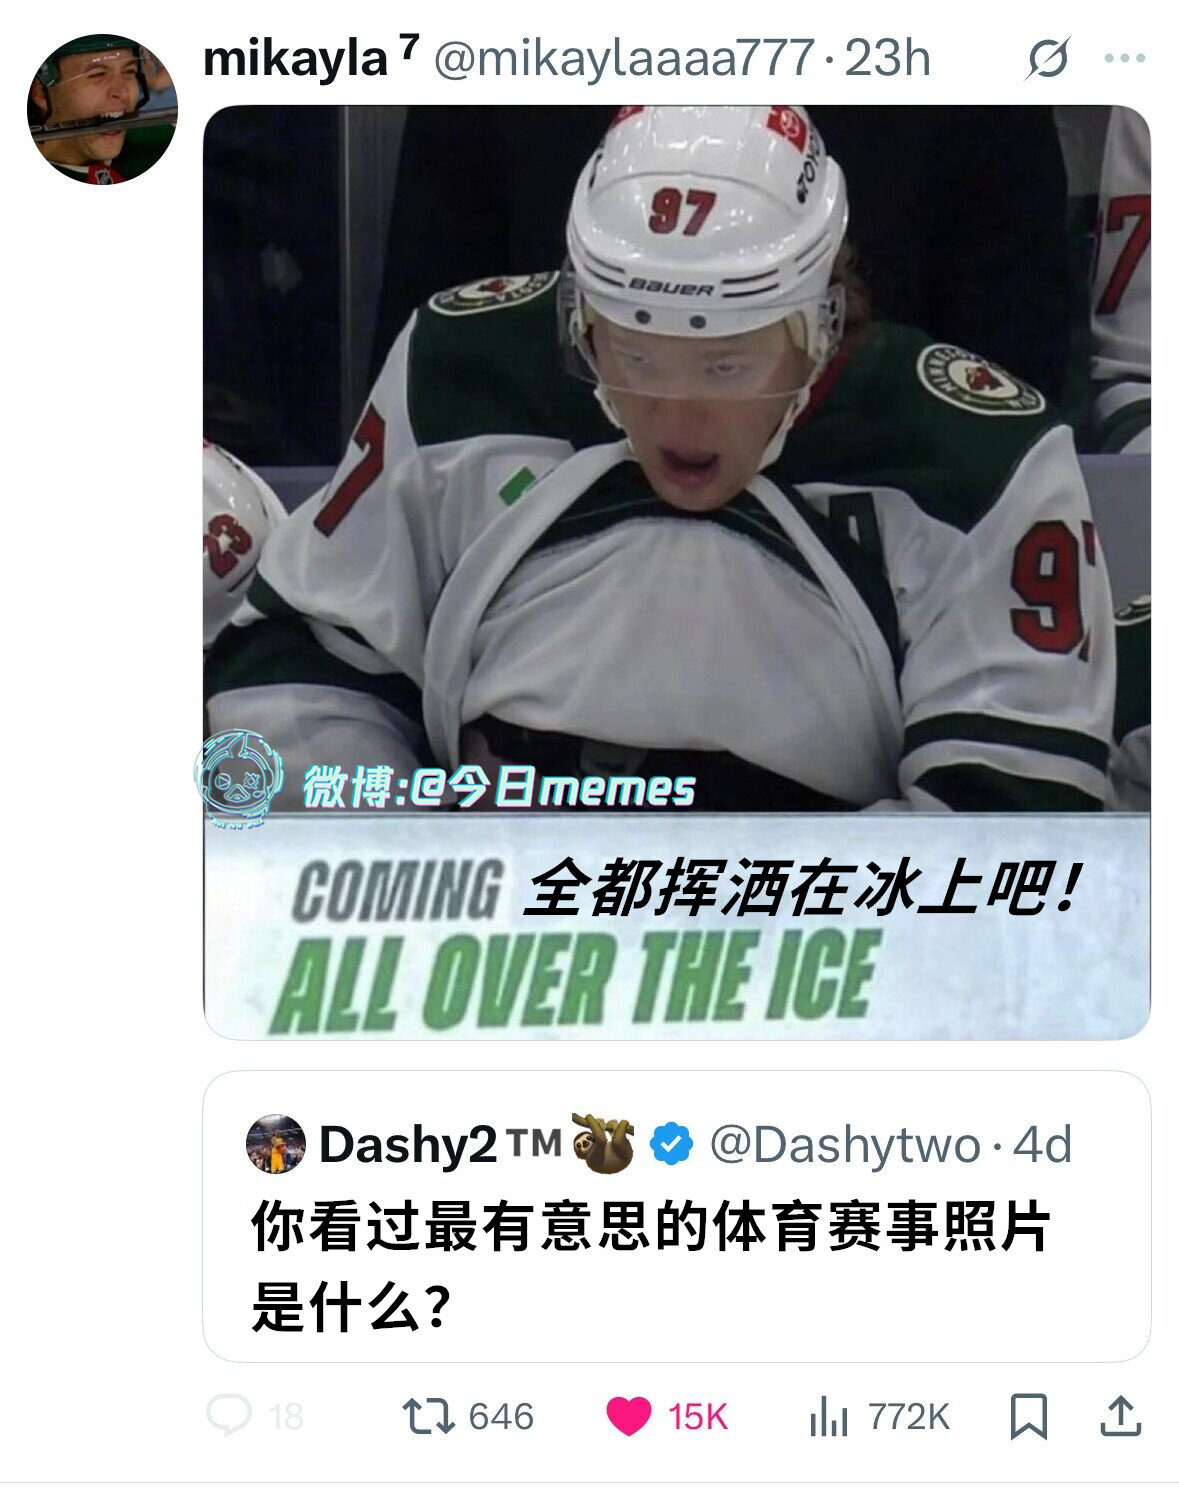Image resolution: width=1179 pixels, height=1487 pixels.
Task: Open Dashy2 quoted tweet avatar
Action: coord(275,1143)
